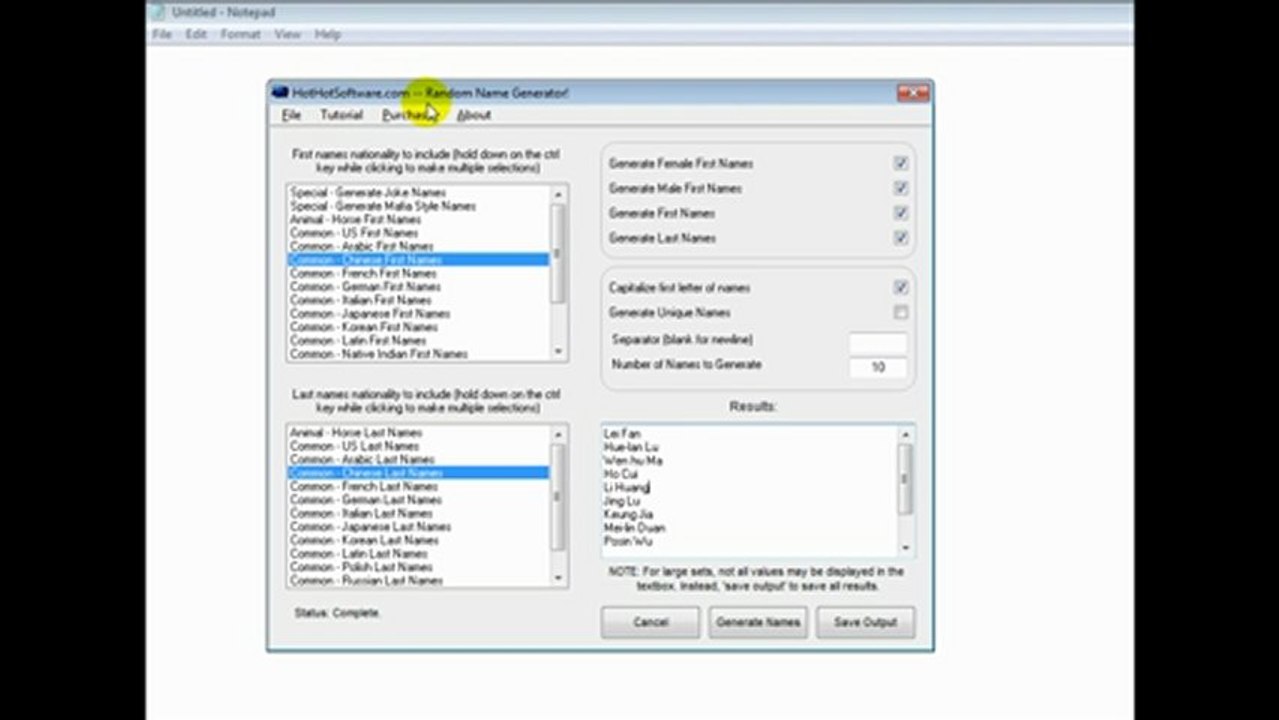Select Common - Chinese Last Names
Image resolution: width=1279 pixels, height=720 pixels.
pyautogui.click(x=418, y=473)
